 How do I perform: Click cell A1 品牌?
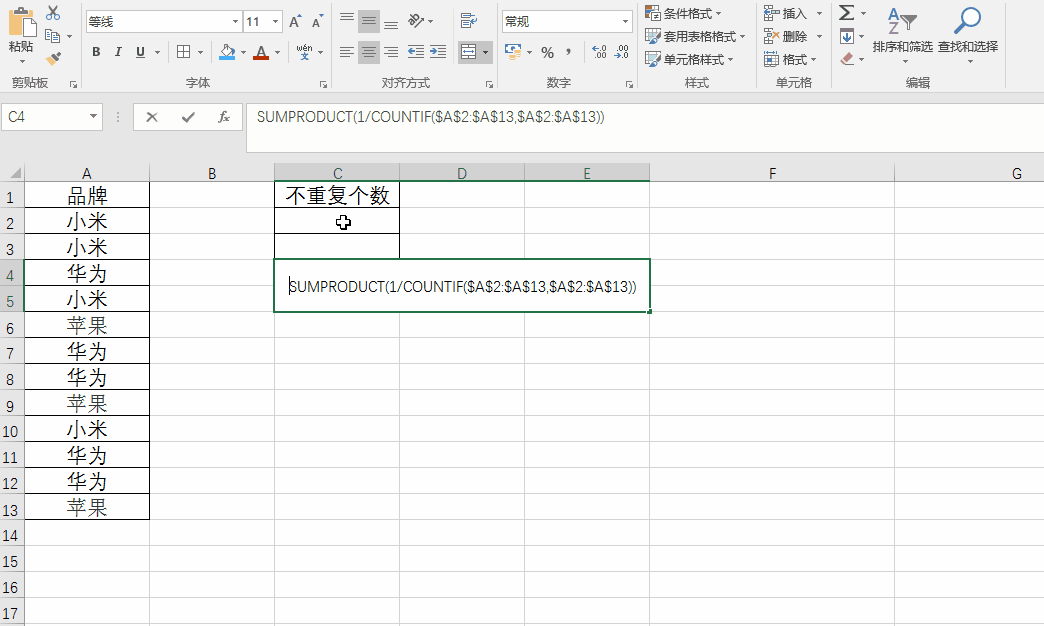click(x=87, y=195)
